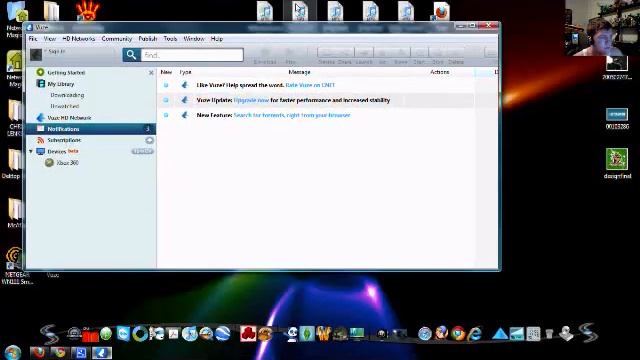
Task: Launch TeamViewer from the dock
Action: coord(123,334)
